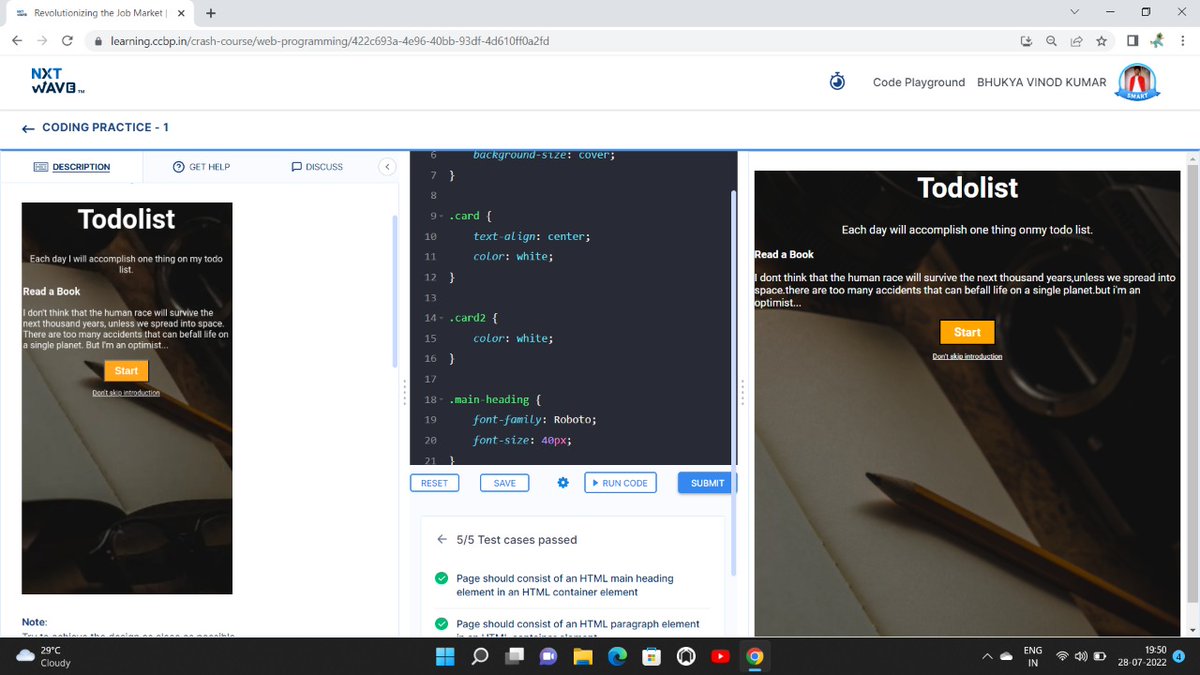Open Chrome tab search dropdown arrow
The image size is (1200, 675).
point(1074,12)
